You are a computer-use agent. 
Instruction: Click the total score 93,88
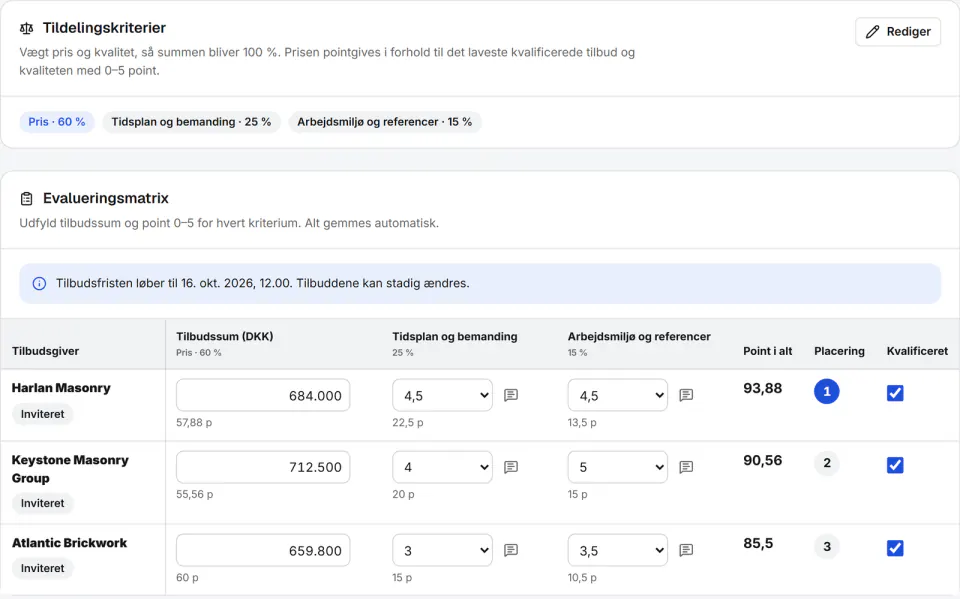(763, 388)
